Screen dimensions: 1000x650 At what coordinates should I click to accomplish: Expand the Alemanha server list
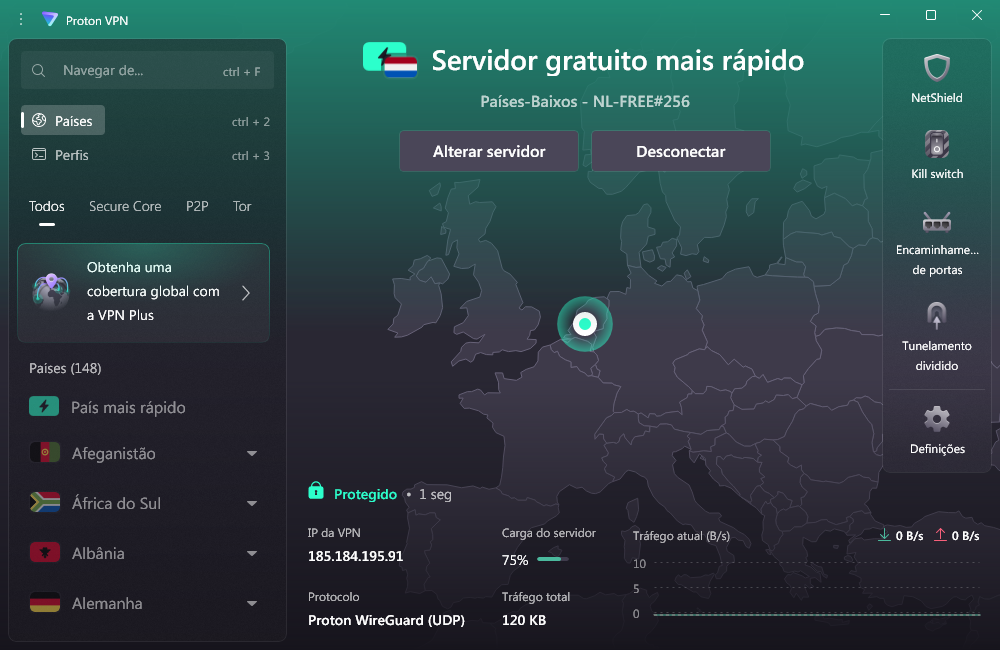252,603
